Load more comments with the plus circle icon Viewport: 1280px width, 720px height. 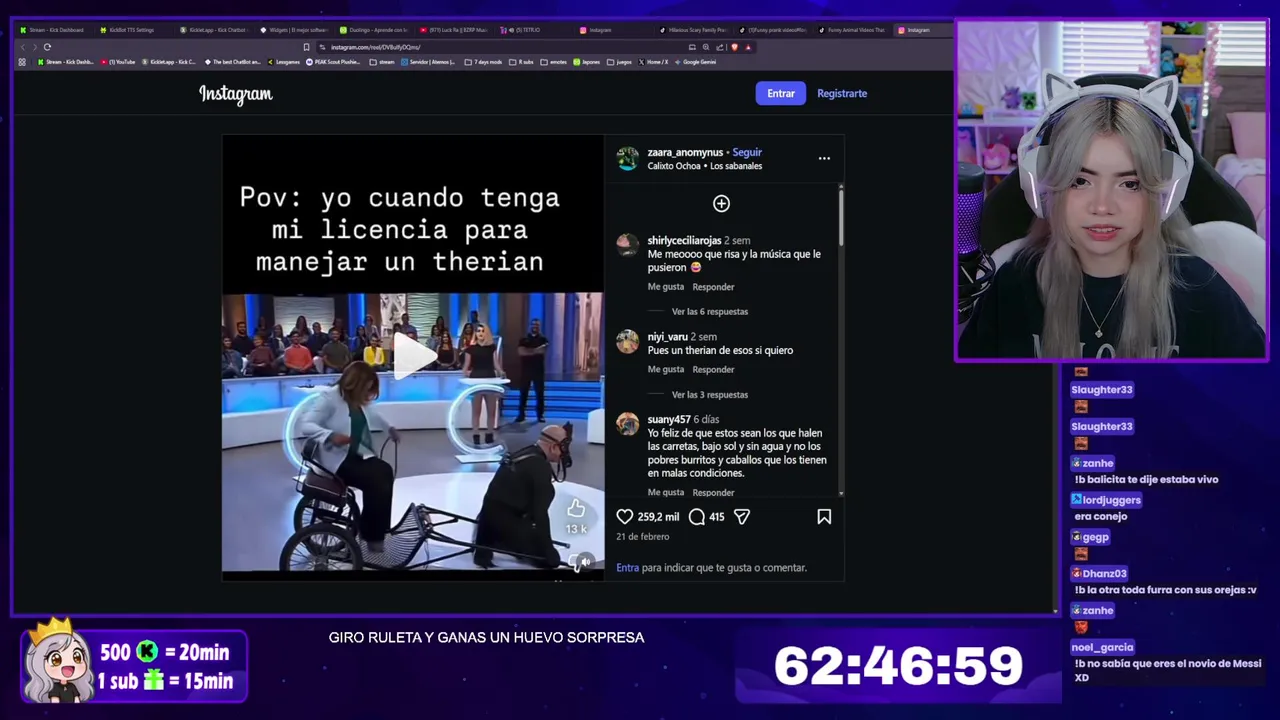point(721,204)
